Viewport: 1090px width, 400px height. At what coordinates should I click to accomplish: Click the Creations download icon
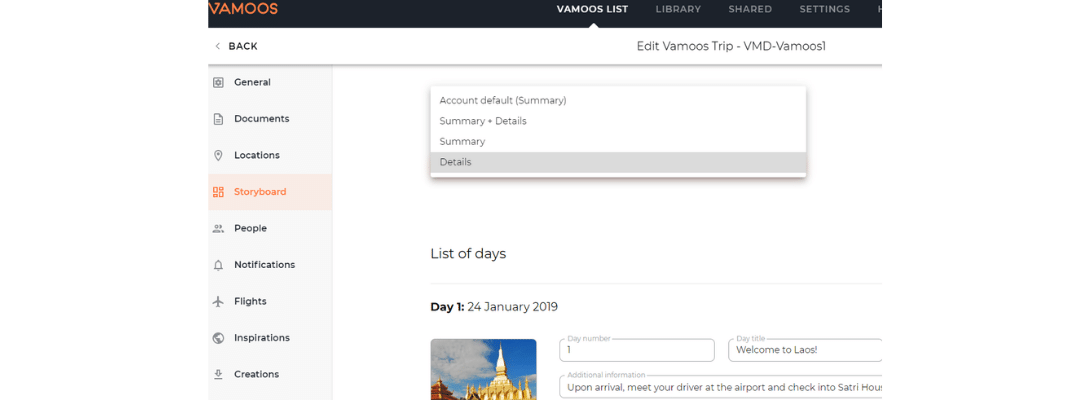point(218,374)
